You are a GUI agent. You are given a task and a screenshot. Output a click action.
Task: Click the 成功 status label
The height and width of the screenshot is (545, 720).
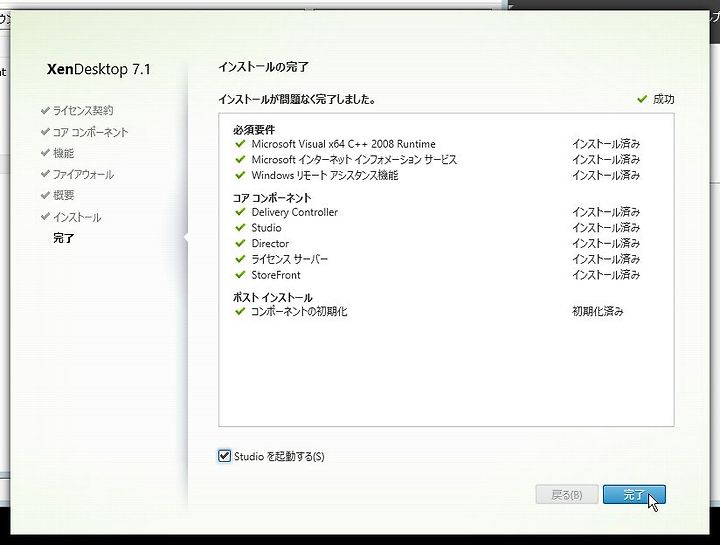tap(664, 99)
